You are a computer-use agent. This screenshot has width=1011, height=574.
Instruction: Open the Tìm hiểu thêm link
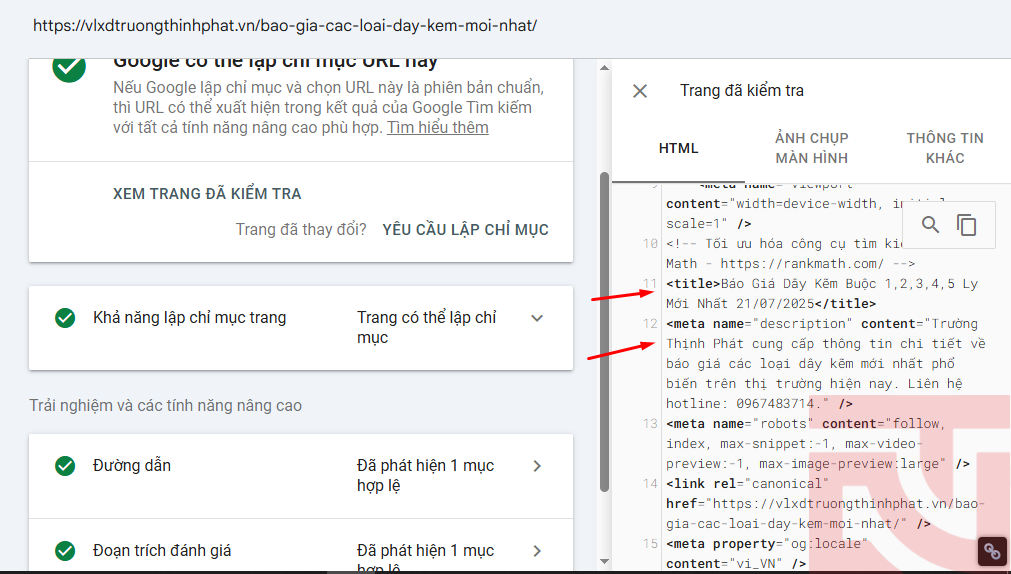click(438, 128)
